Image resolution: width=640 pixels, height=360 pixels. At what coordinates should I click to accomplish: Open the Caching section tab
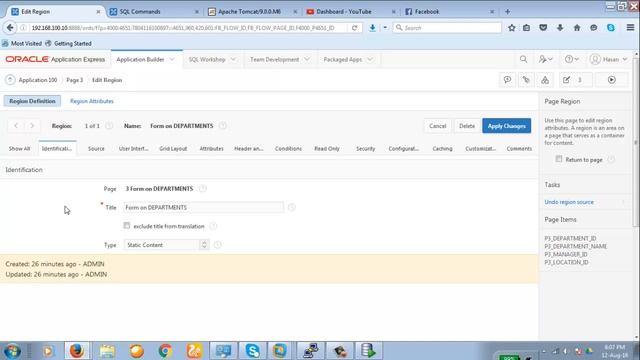click(442, 149)
